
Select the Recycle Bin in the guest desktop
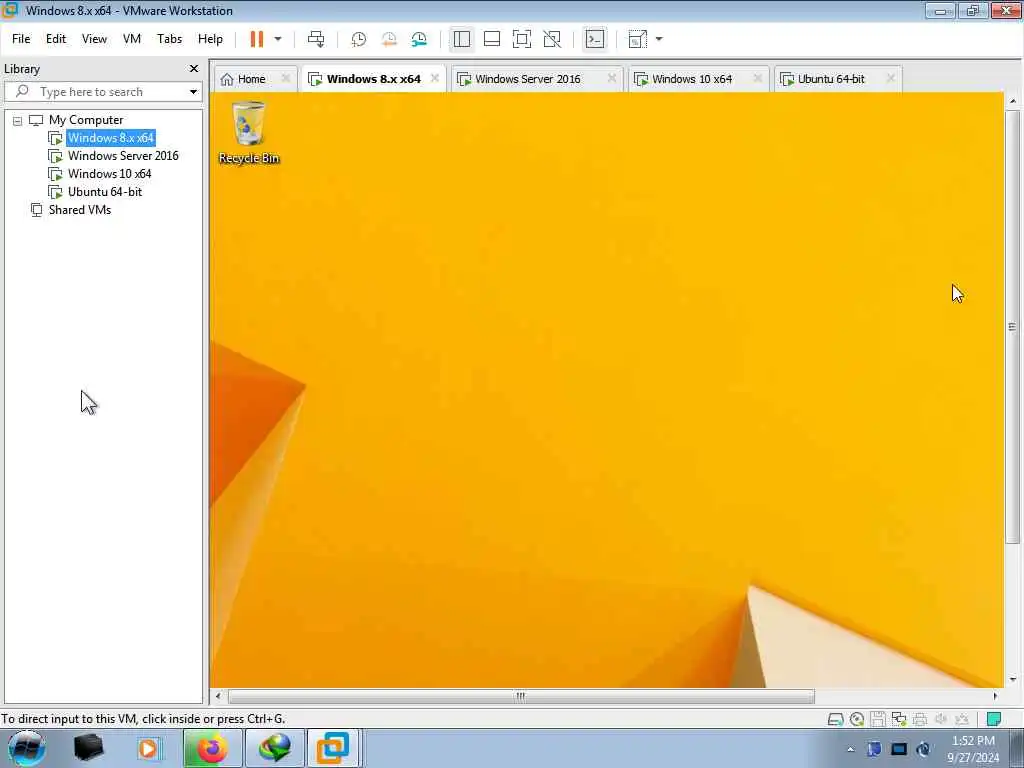click(x=249, y=133)
